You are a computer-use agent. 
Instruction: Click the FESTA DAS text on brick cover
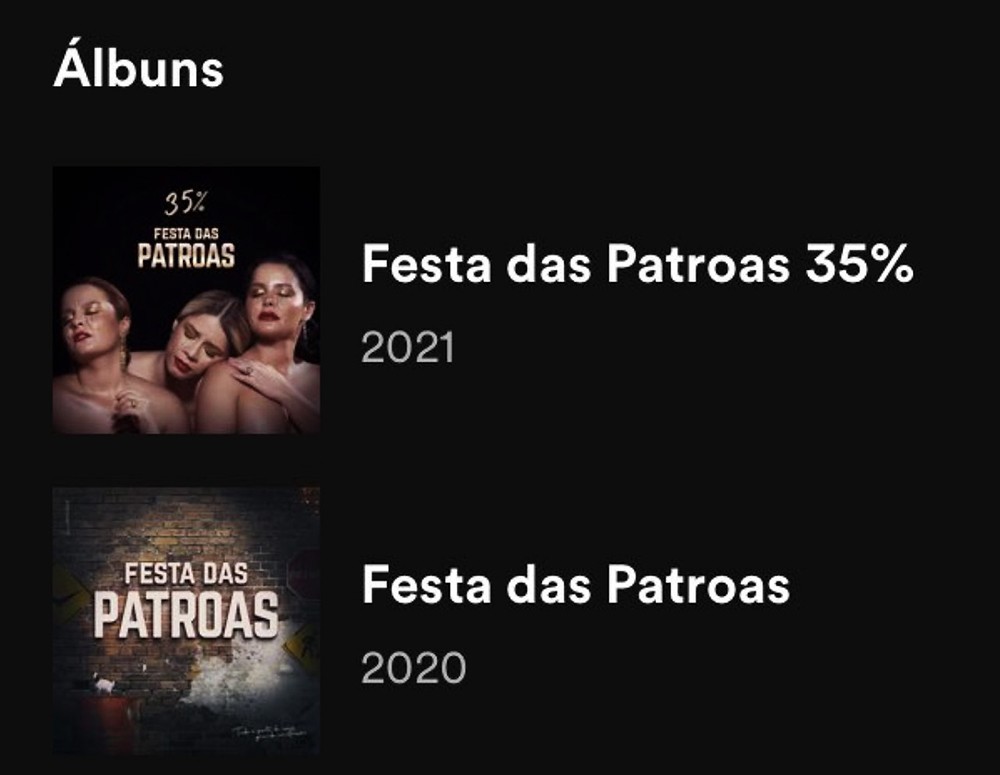pyautogui.click(x=186, y=573)
